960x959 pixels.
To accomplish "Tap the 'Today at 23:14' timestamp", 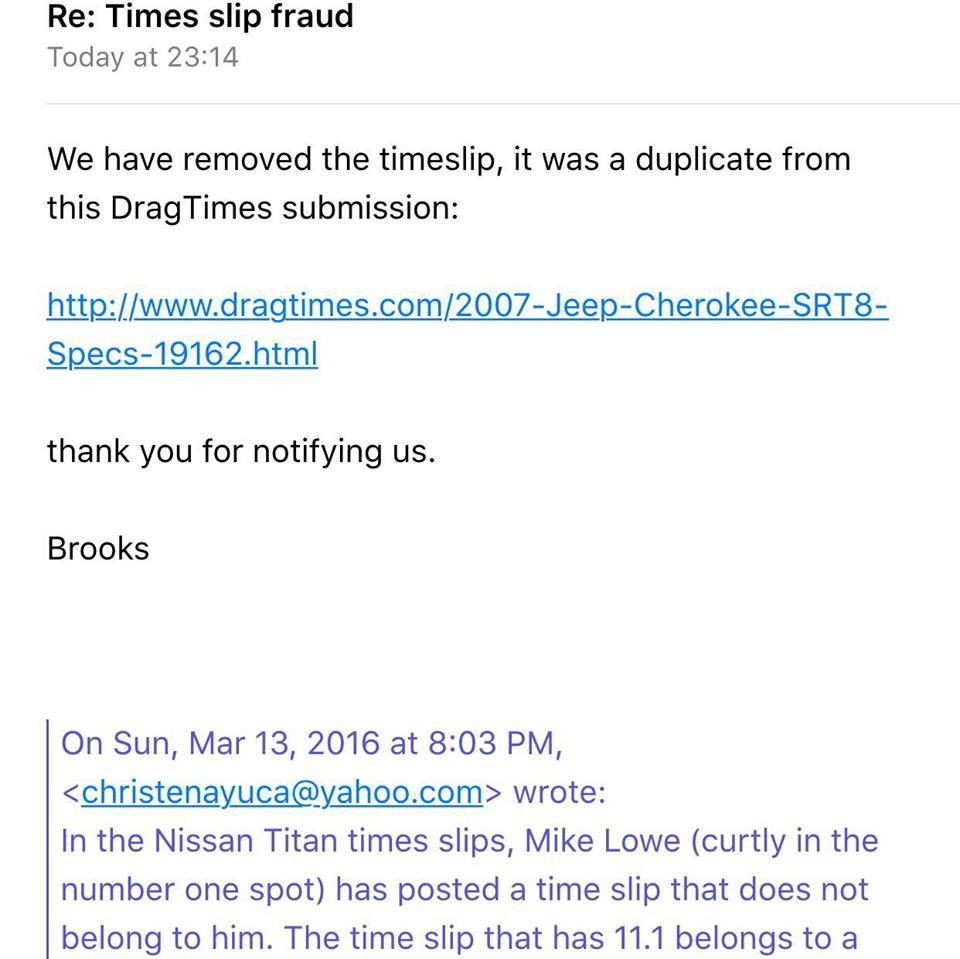I will point(143,58).
